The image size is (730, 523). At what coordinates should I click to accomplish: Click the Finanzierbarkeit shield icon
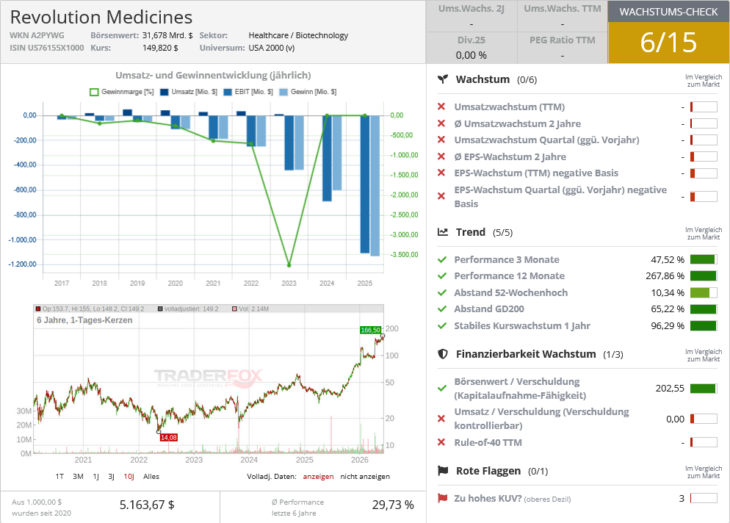pos(443,354)
